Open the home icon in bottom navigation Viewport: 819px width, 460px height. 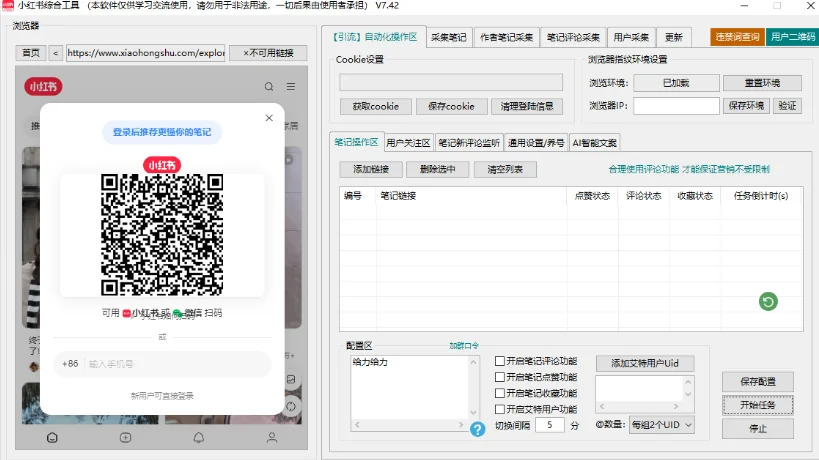click(x=52, y=438)
